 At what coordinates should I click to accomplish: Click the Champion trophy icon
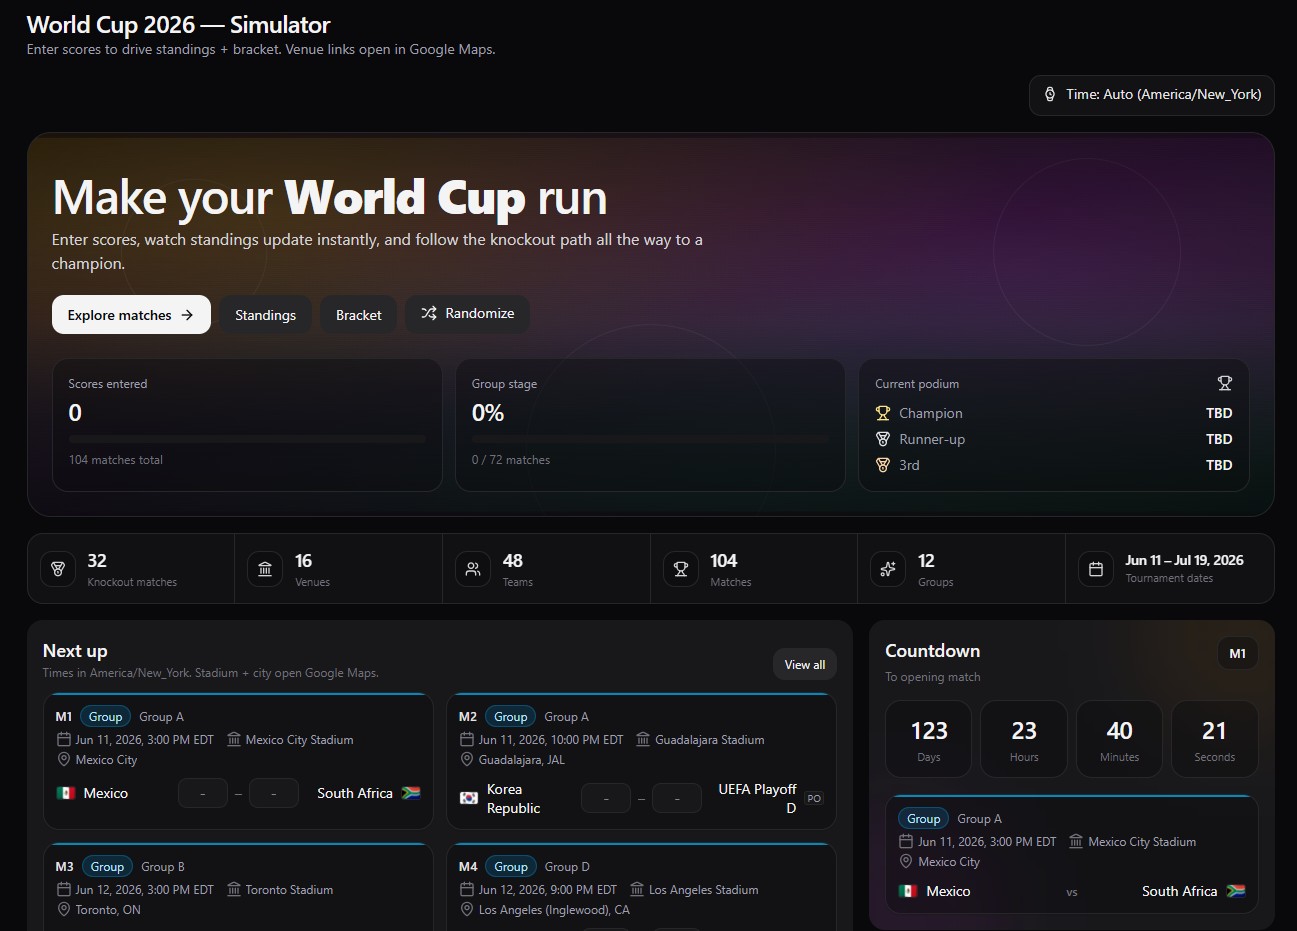(x=883, y=413)
